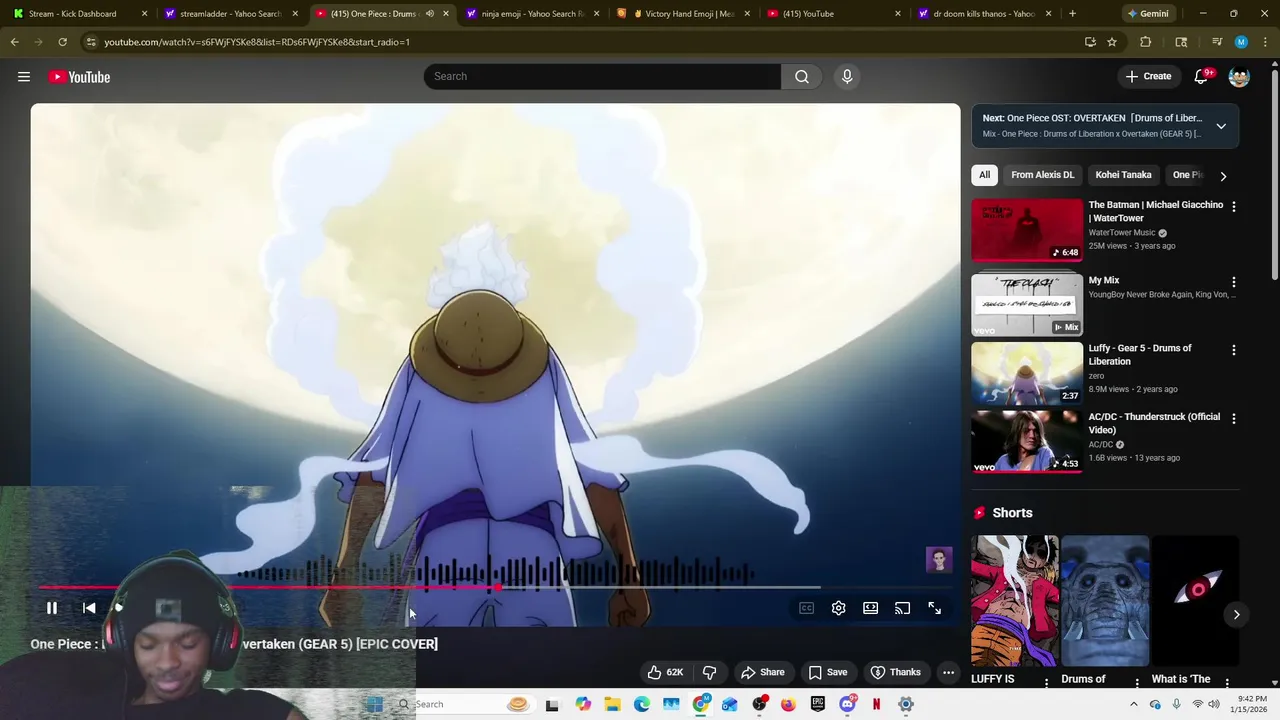Go to previous video in player
The height and width of the screenshot is (720, 1280).
[89, 608]
